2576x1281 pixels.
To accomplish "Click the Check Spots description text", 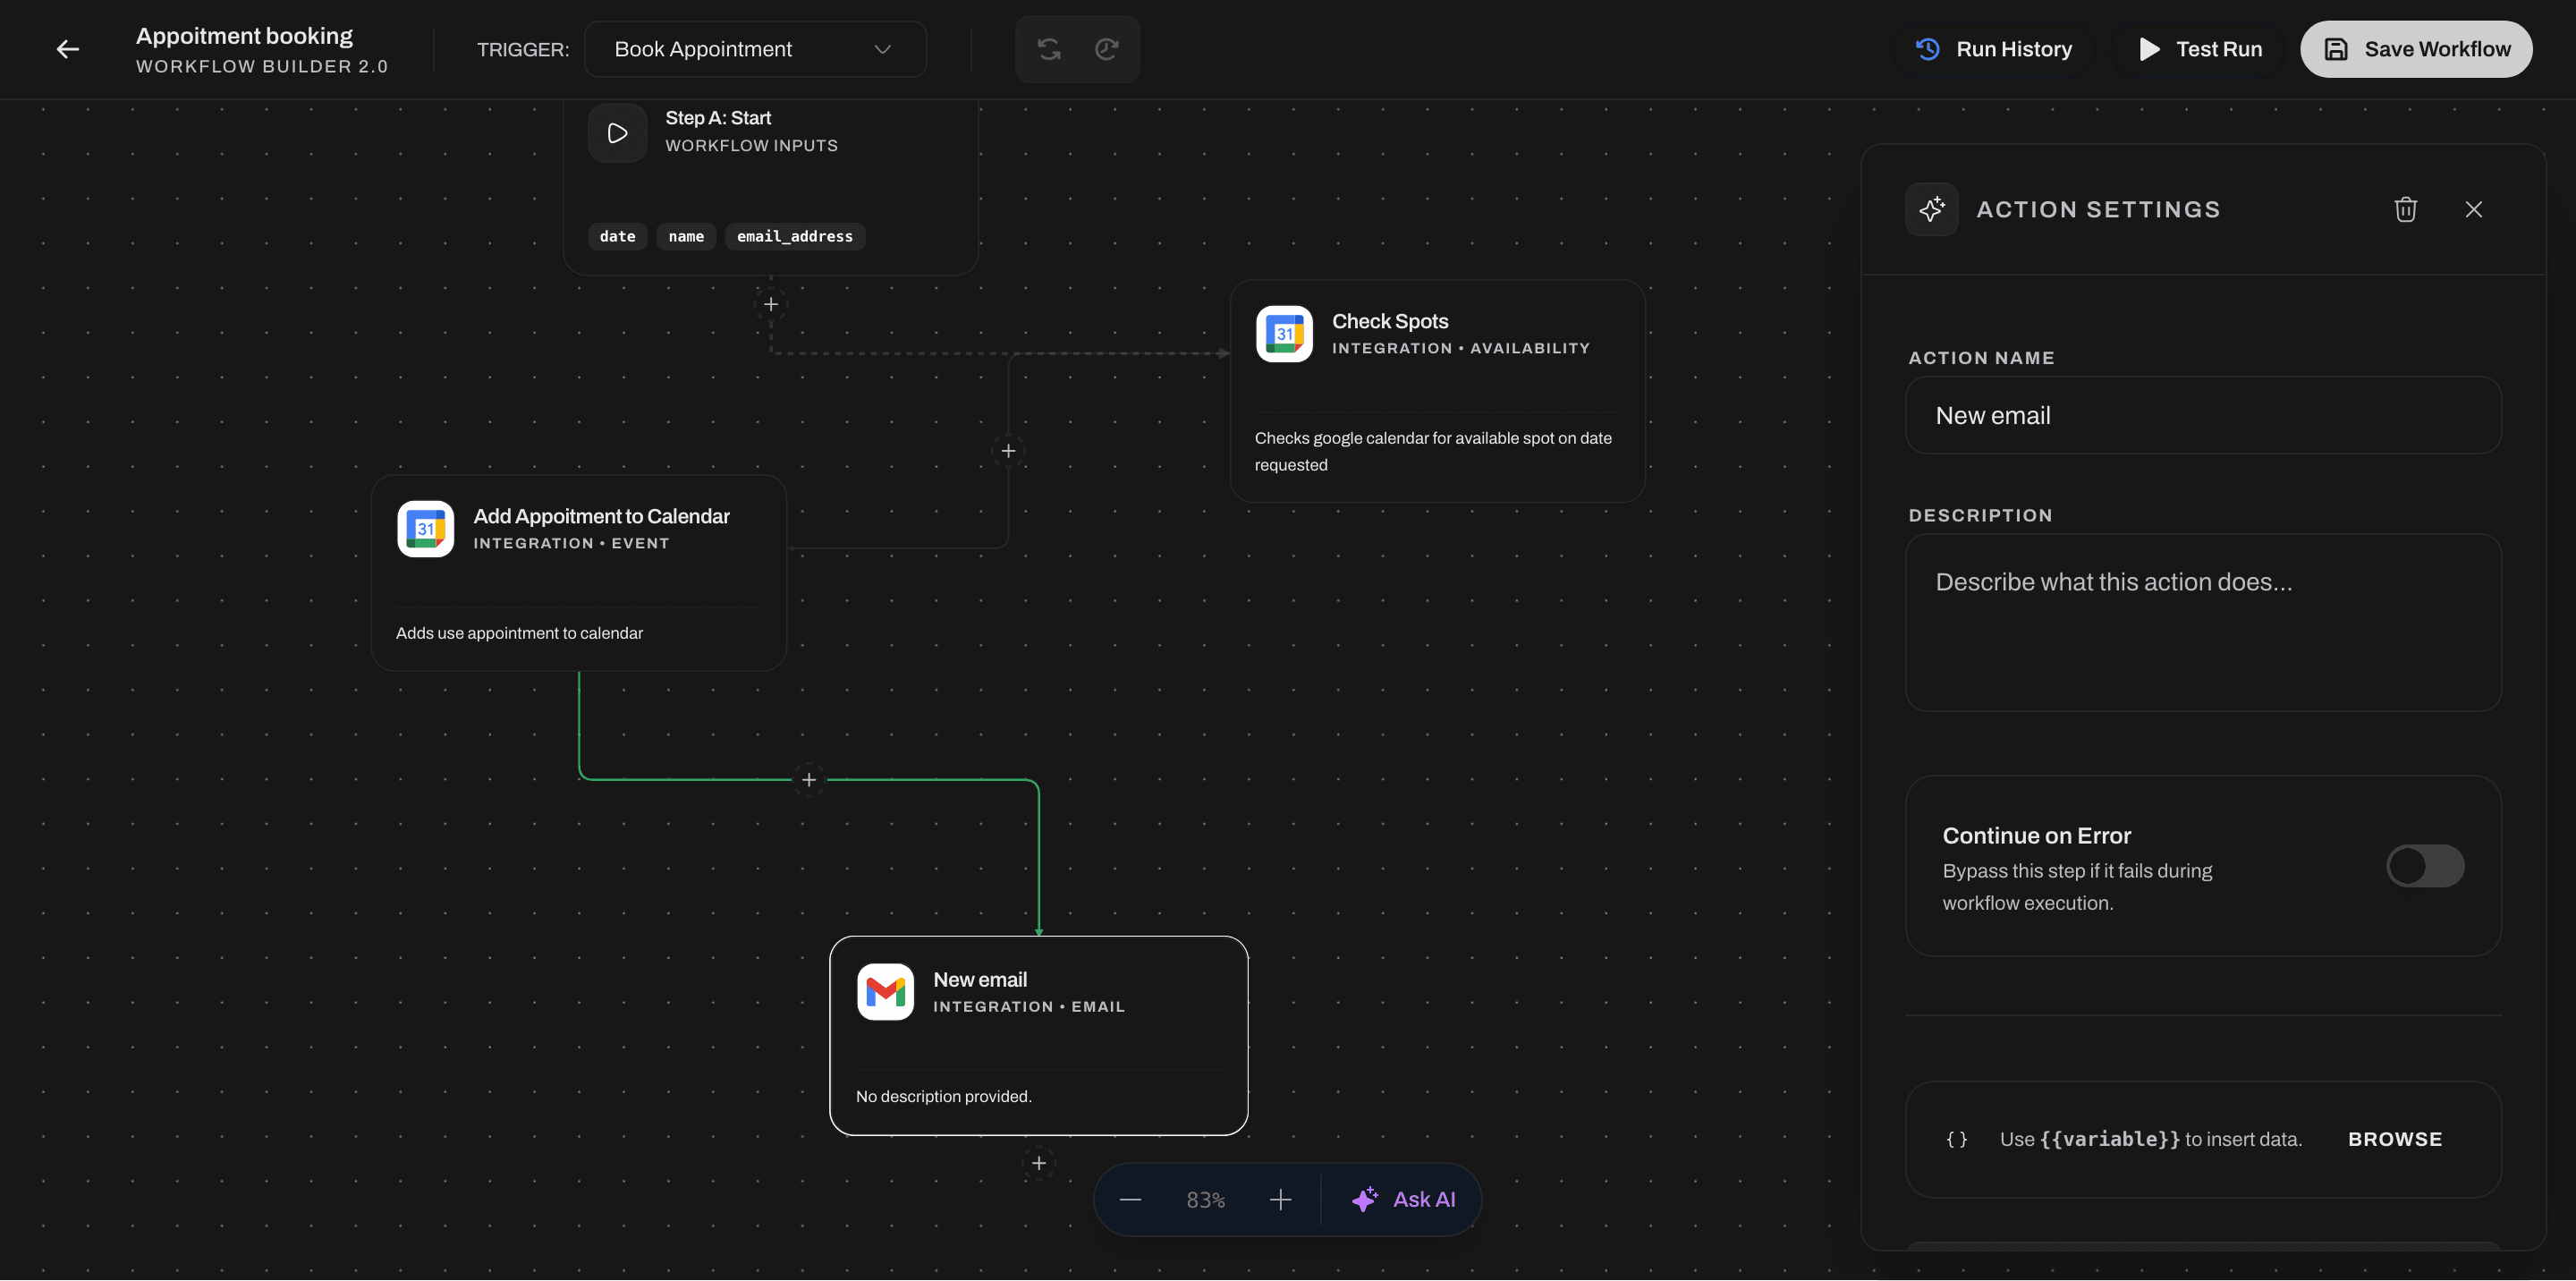I will [x=1433, y=451].
